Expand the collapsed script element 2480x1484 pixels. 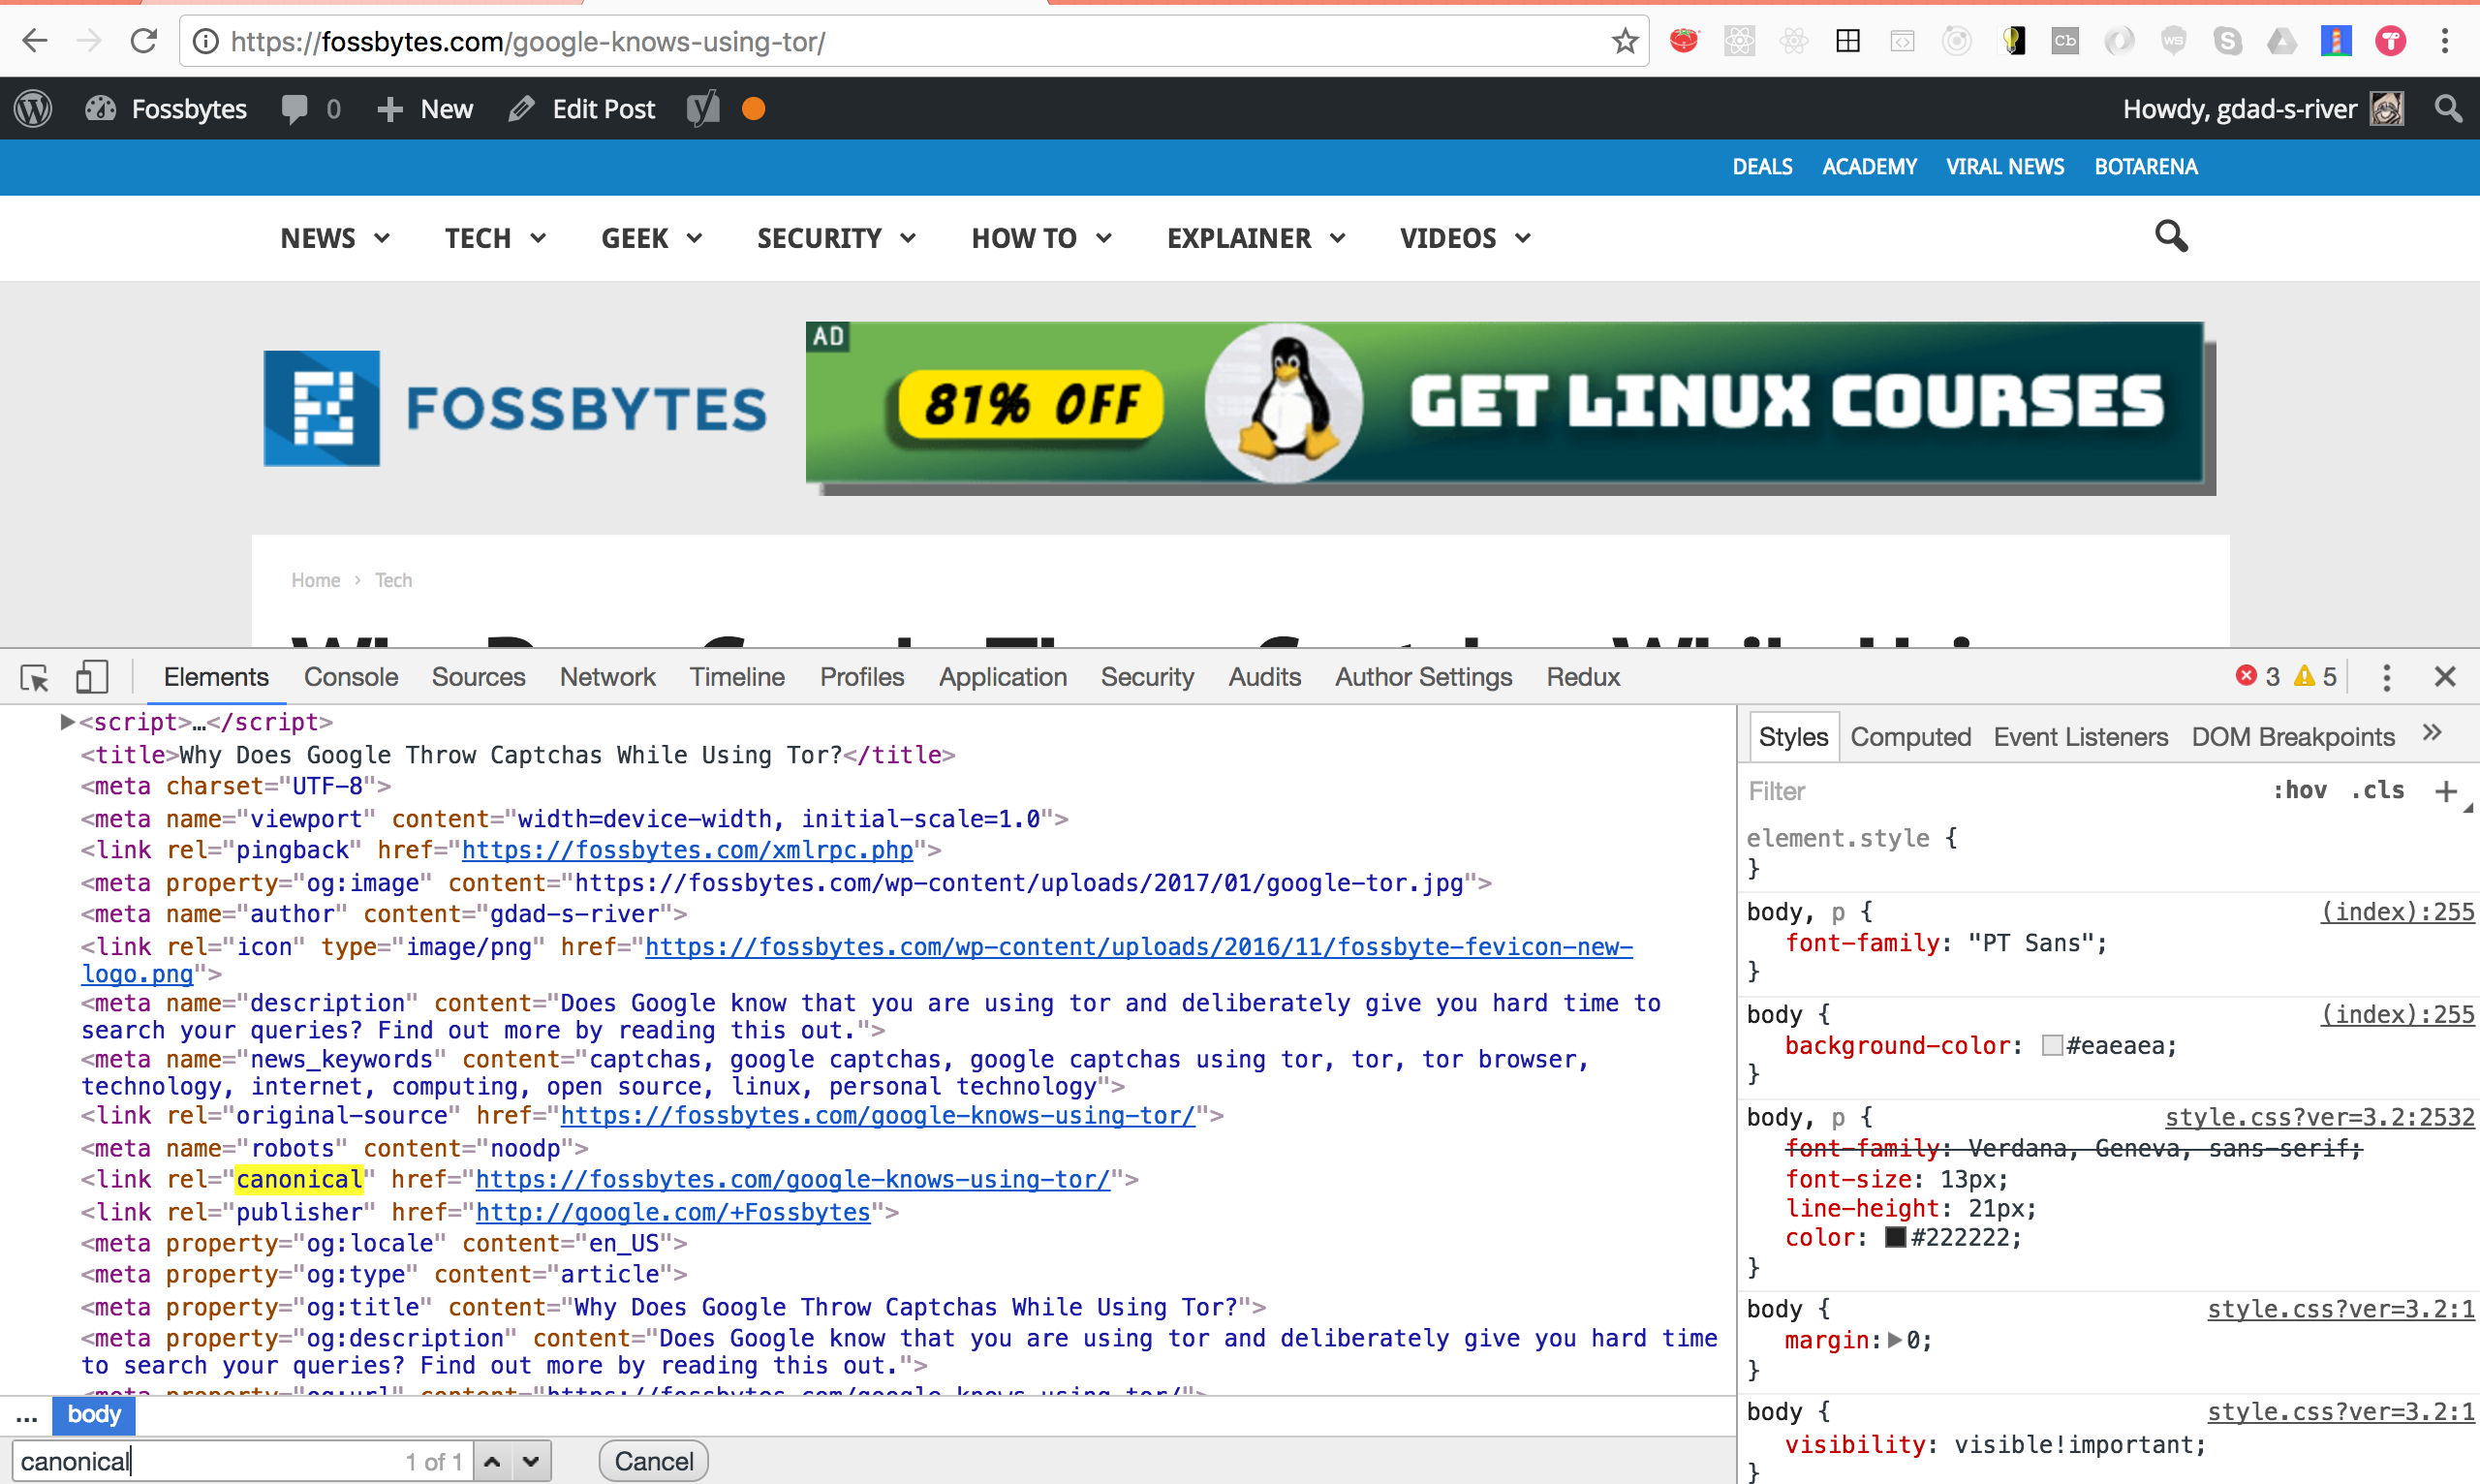click(x=68, y=721)
